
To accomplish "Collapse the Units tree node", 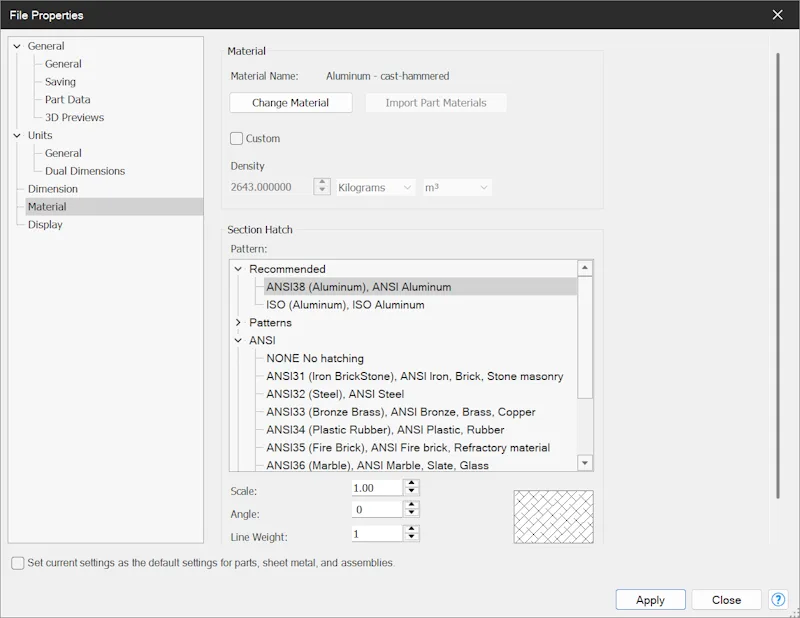I will [x=17, y=135].
